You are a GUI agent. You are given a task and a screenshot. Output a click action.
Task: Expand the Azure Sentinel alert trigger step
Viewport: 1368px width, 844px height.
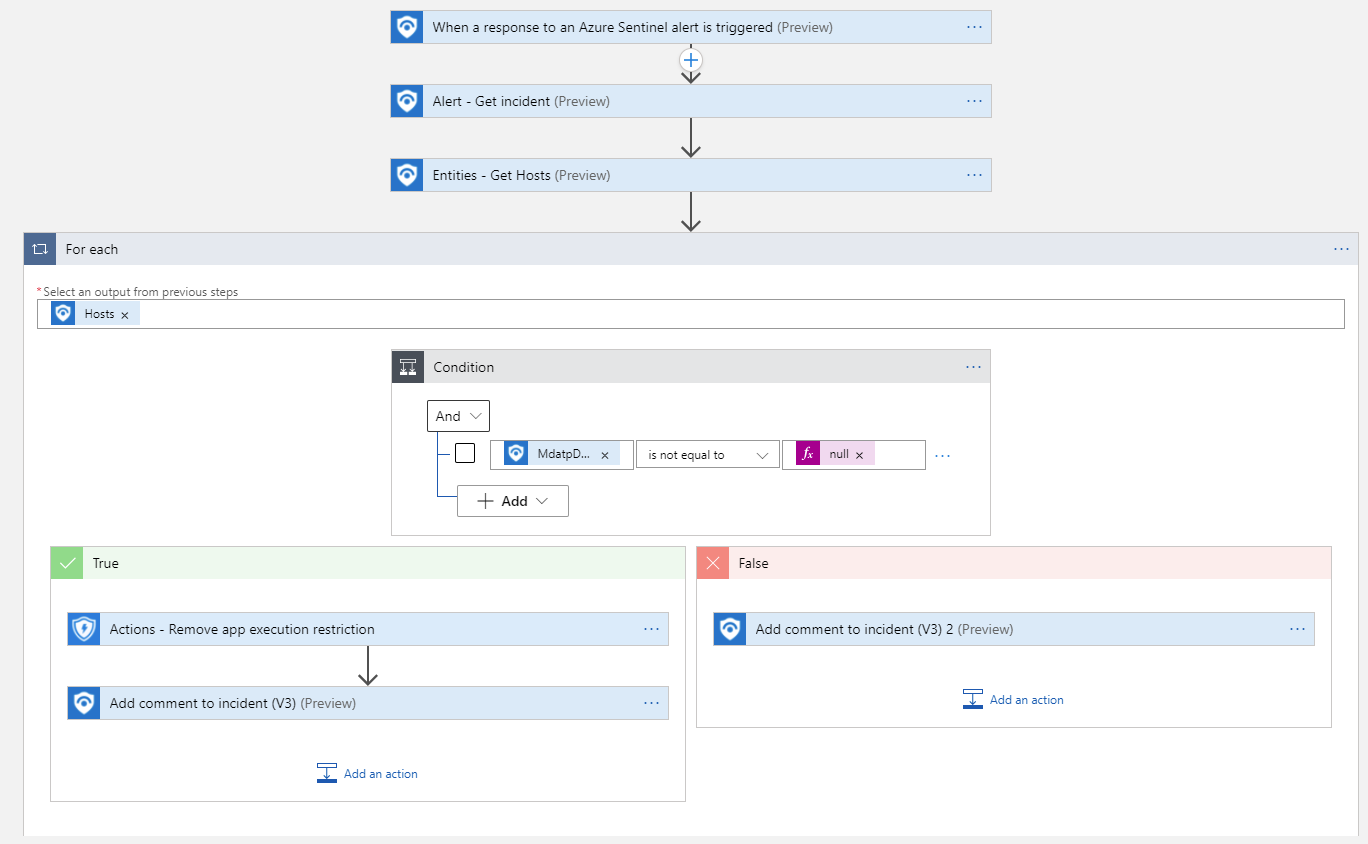pyautogui.click(x=691, y=27)
